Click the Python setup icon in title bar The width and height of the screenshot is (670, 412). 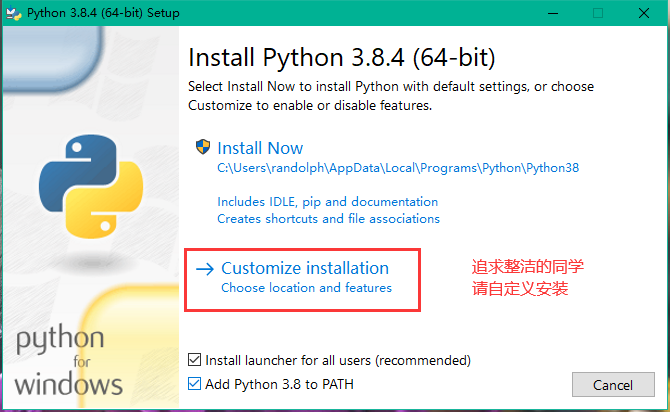(14, 13)
